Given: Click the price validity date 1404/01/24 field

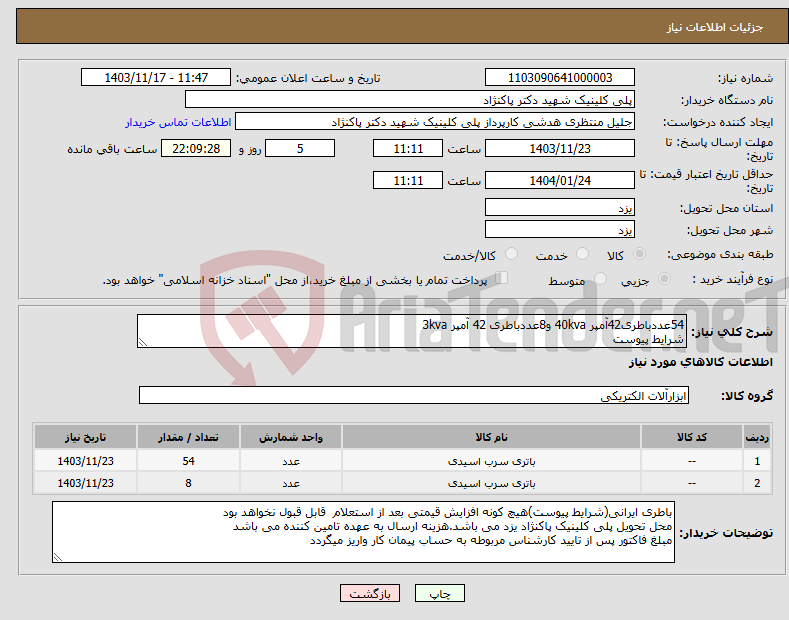Looking at the screenshot, I should pos(560,180).
